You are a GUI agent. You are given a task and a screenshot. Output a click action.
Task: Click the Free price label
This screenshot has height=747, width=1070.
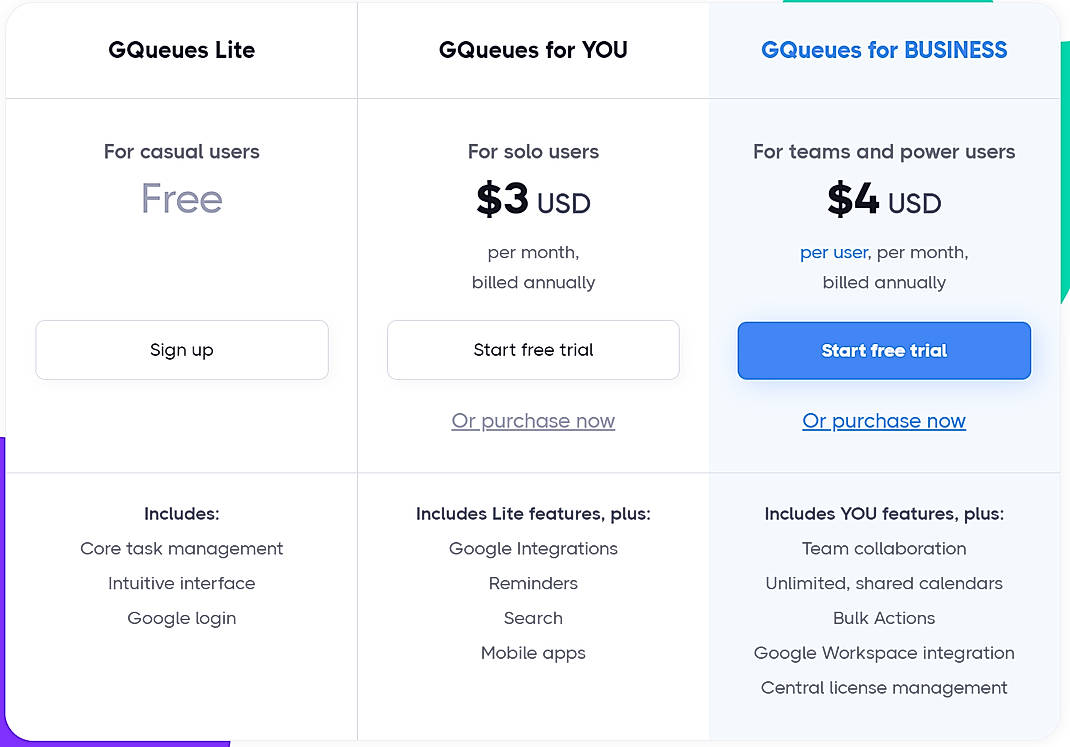point(181,199)
